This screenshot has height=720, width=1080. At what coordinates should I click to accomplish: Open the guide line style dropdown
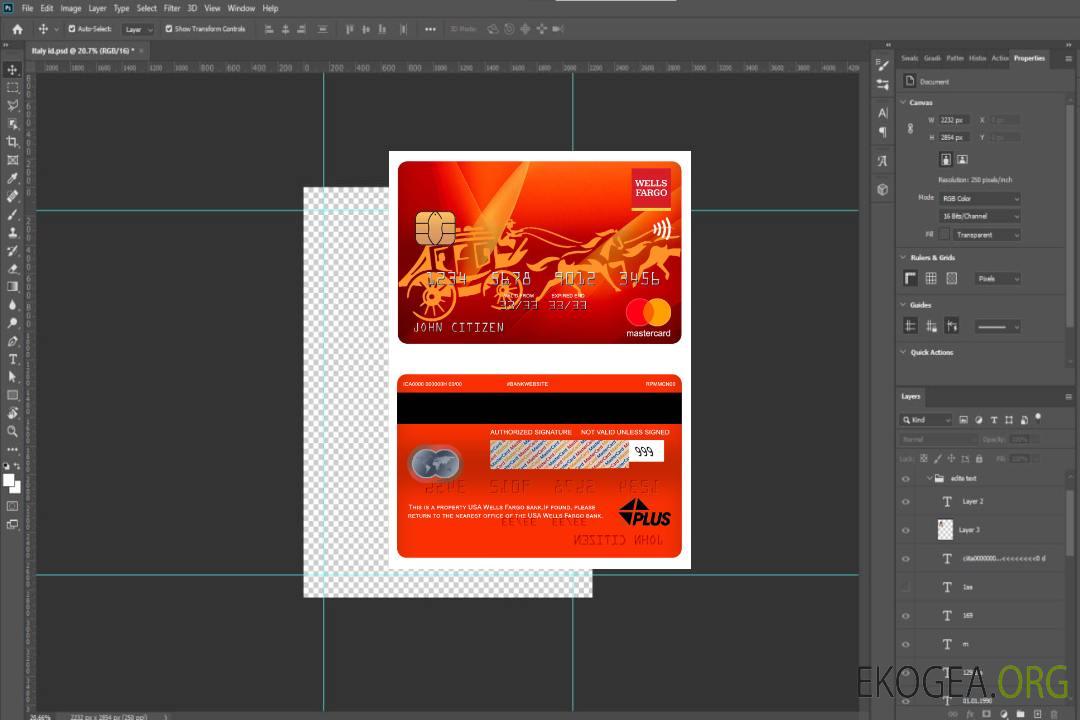pos(997,327)
